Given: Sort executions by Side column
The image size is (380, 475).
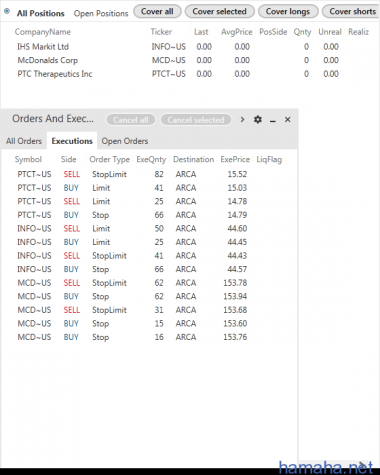Looking at the screenshot, I should (69, 159).
